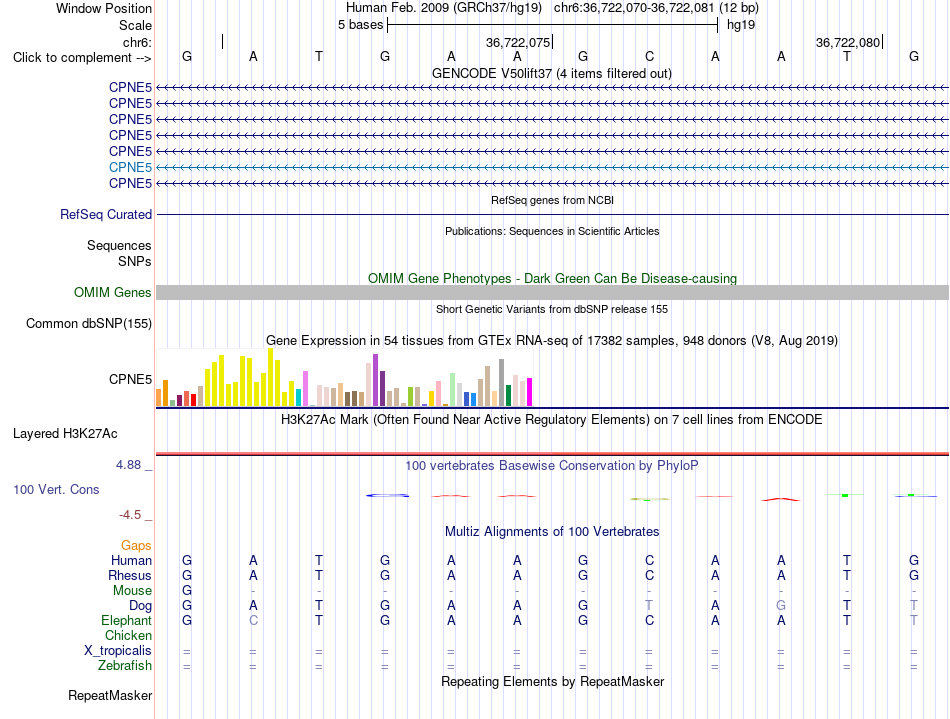
Task: Open 'Short Genetic Variants from dbSNP release 155'
Action: [552, 309]
